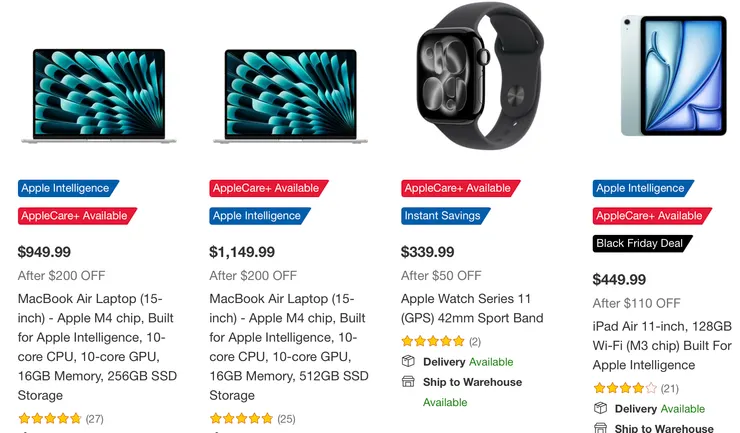Open the Apple Watch Series 11 title link
Viewport: 740px width, 433px height.
pos(472,308)
